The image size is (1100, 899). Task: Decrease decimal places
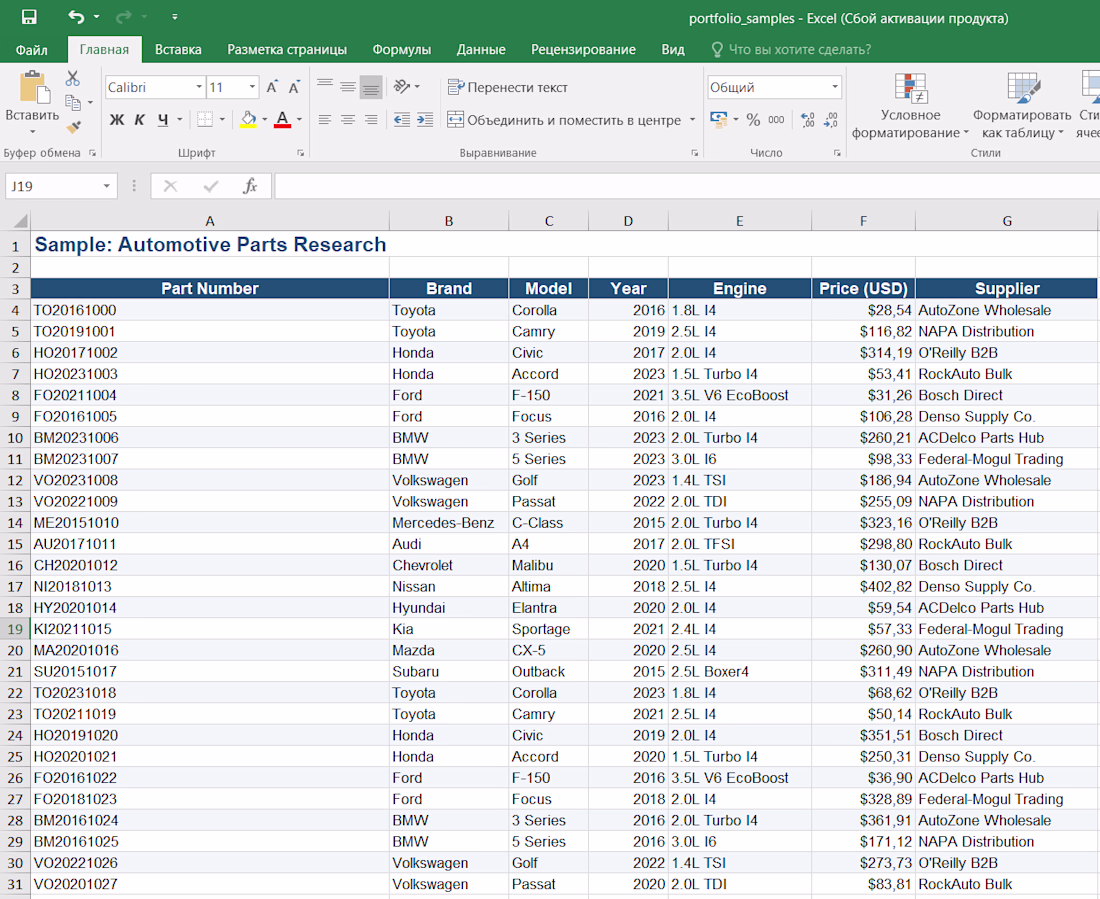point(831,120)
